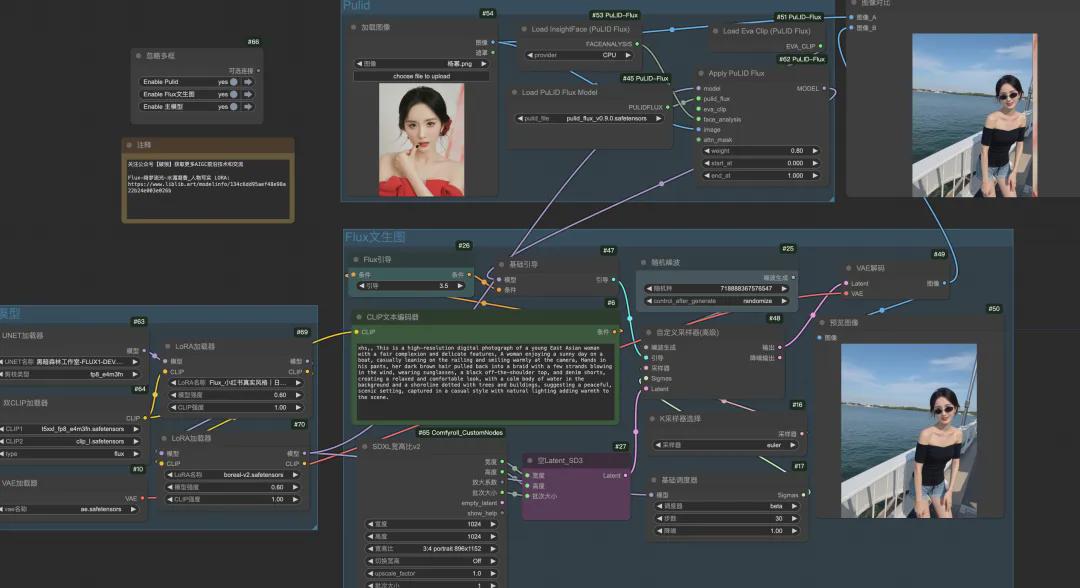The image size is (1080, 588).
Task: Click the 随机种 seed value field
Action: (714, 288)
